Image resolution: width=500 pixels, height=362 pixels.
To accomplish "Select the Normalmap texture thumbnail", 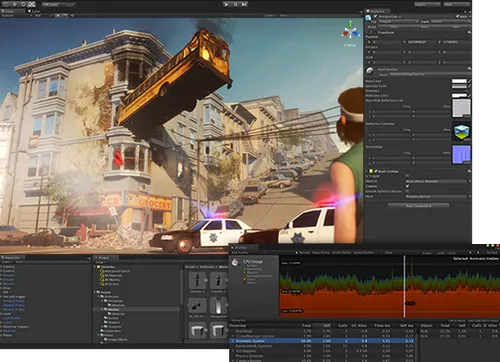I will click(461, 154).
